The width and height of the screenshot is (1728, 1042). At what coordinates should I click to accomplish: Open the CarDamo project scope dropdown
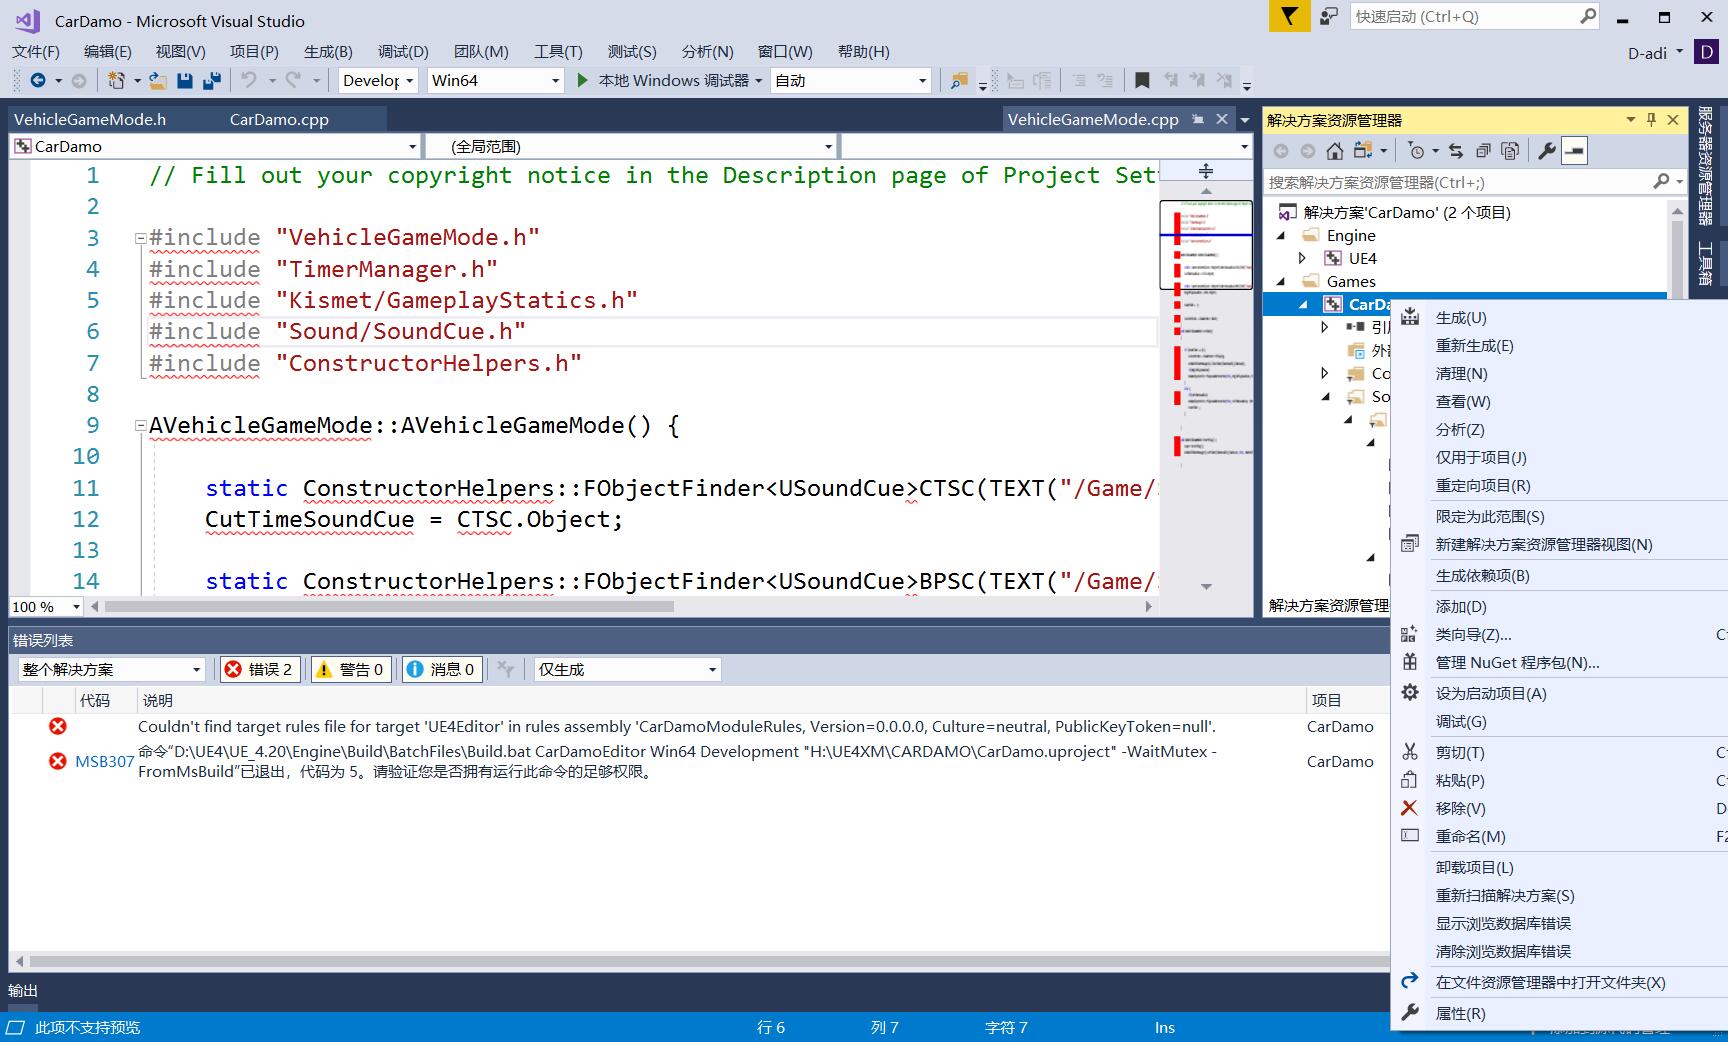pyautogui.click(x=215, y=146)
